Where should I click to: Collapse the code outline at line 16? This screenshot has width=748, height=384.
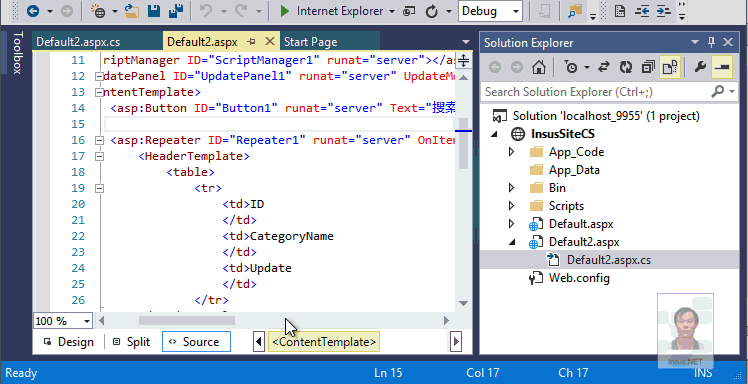point(99,140)
